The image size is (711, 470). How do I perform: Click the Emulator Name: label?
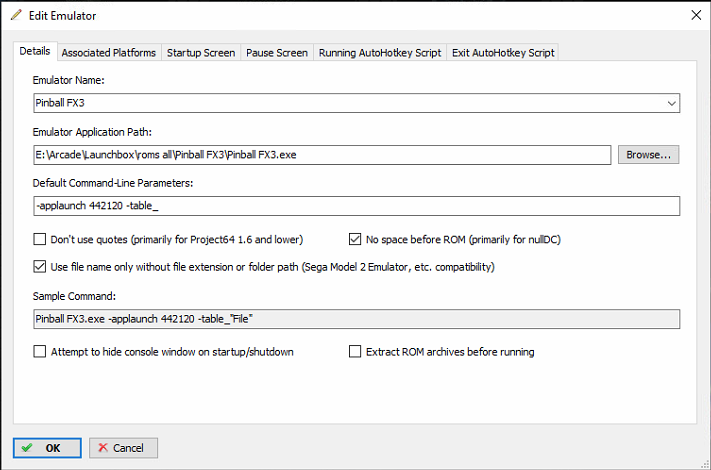(x=68, y=80)
